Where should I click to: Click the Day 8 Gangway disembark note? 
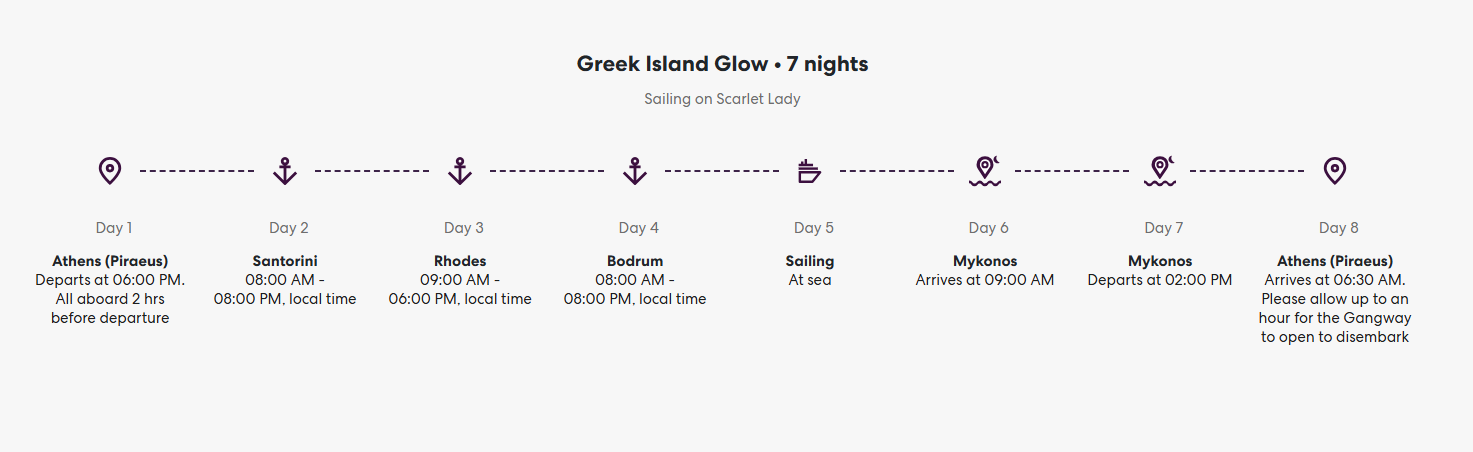click(x=1335, y=318)
